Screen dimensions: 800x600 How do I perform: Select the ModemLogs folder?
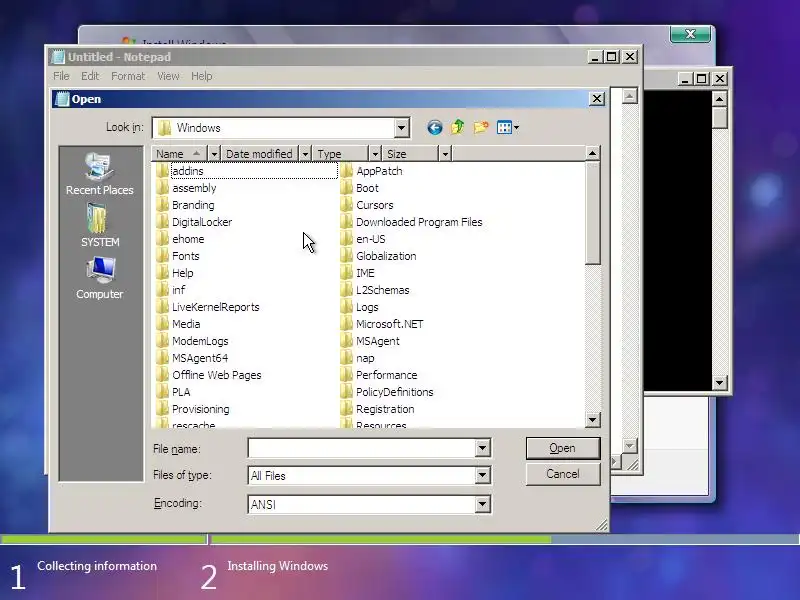[193, 341]
